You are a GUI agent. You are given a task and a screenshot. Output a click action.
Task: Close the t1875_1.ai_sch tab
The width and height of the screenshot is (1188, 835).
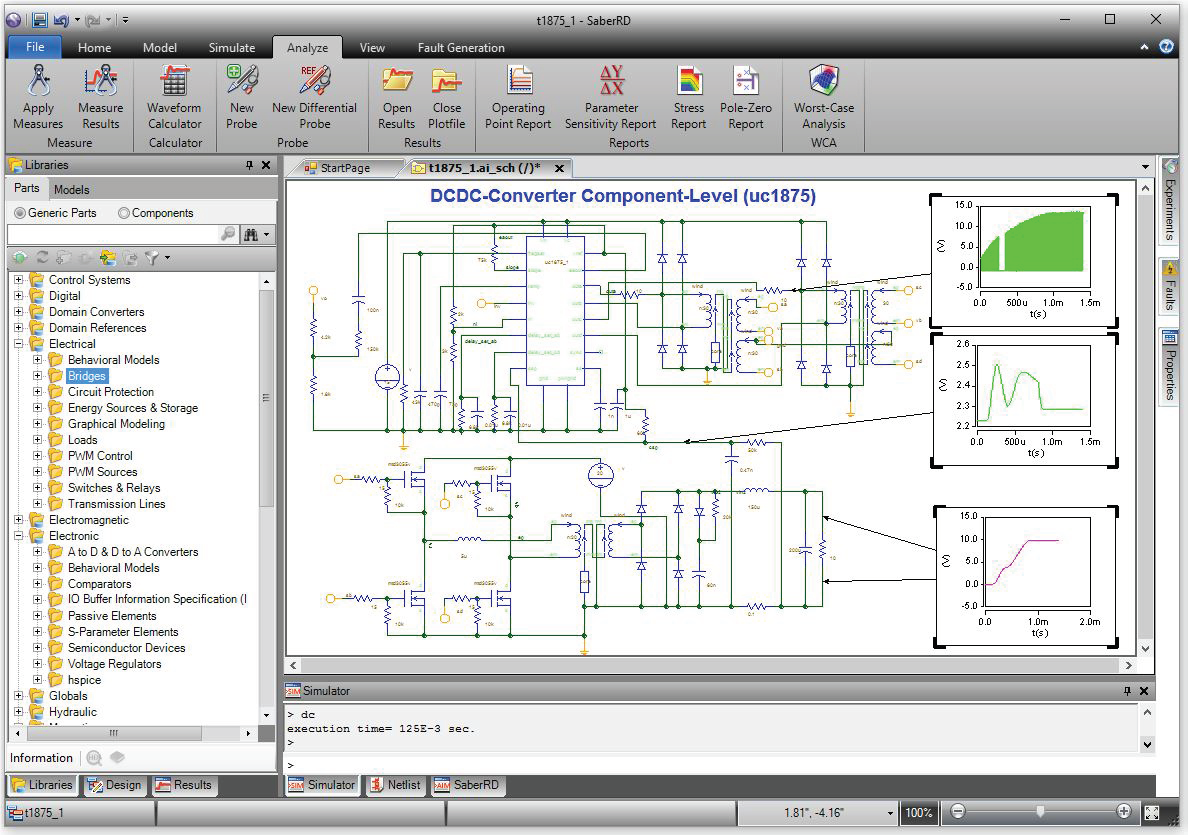(559, 168)
